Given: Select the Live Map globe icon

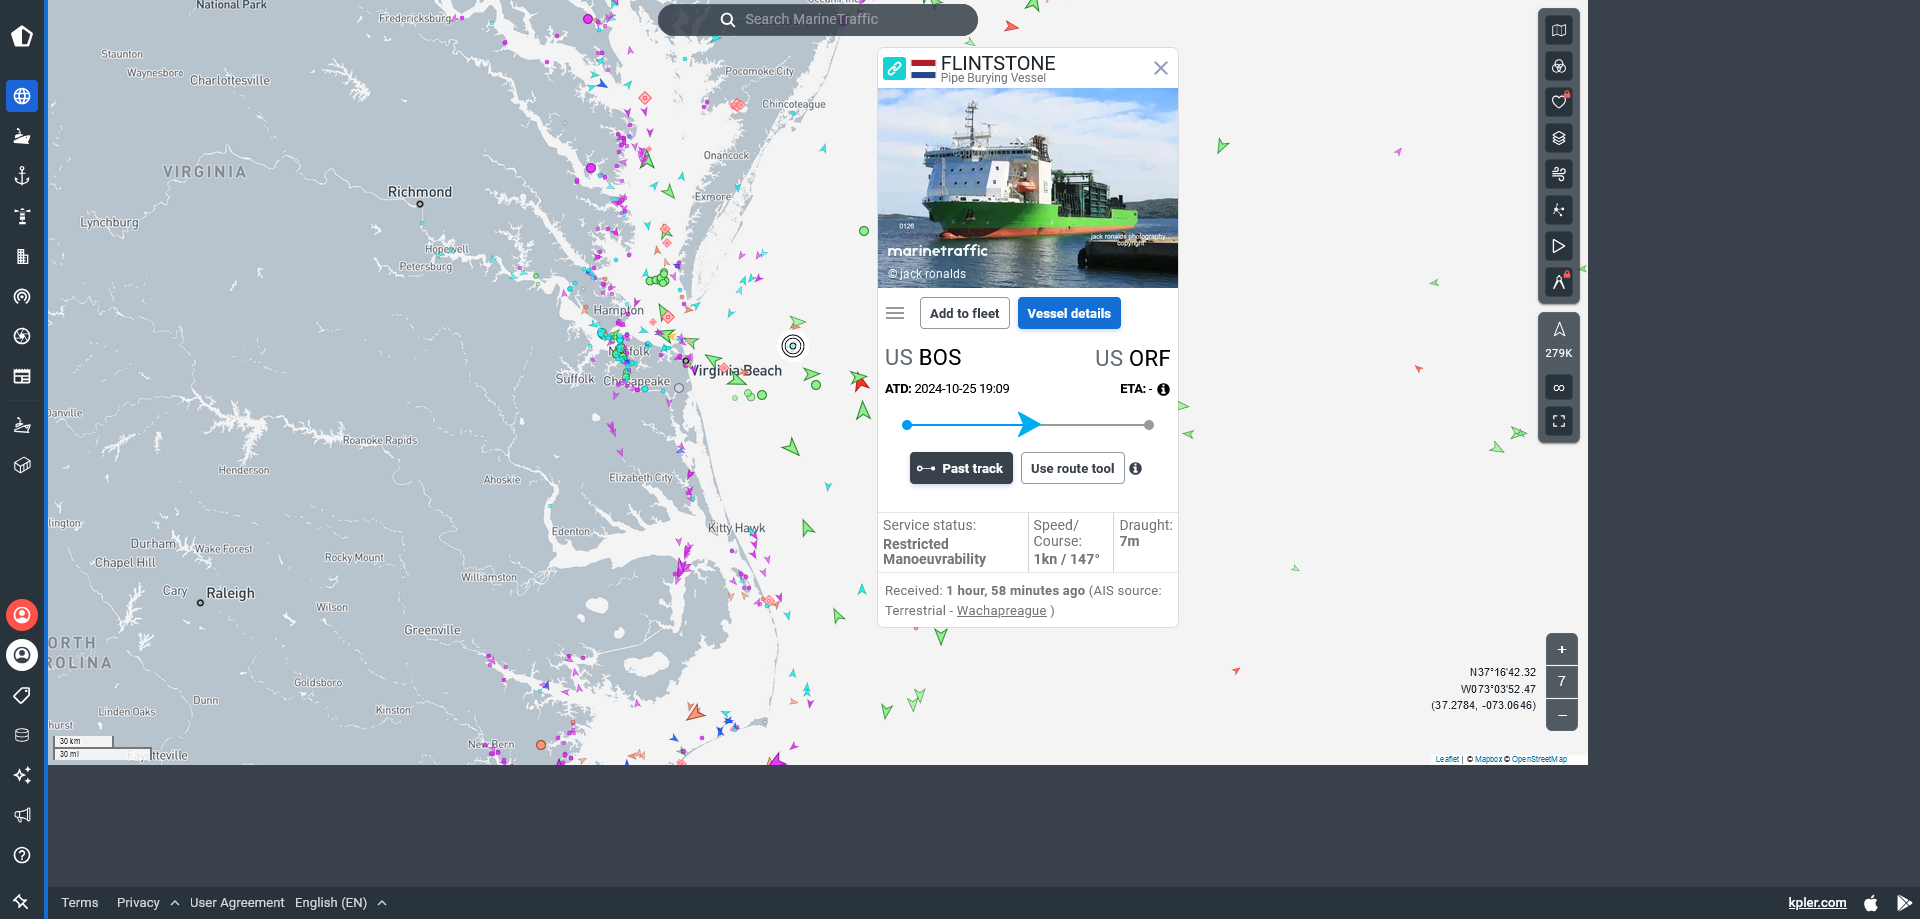Looking at the screenshot, I should (x=22, y=96).
